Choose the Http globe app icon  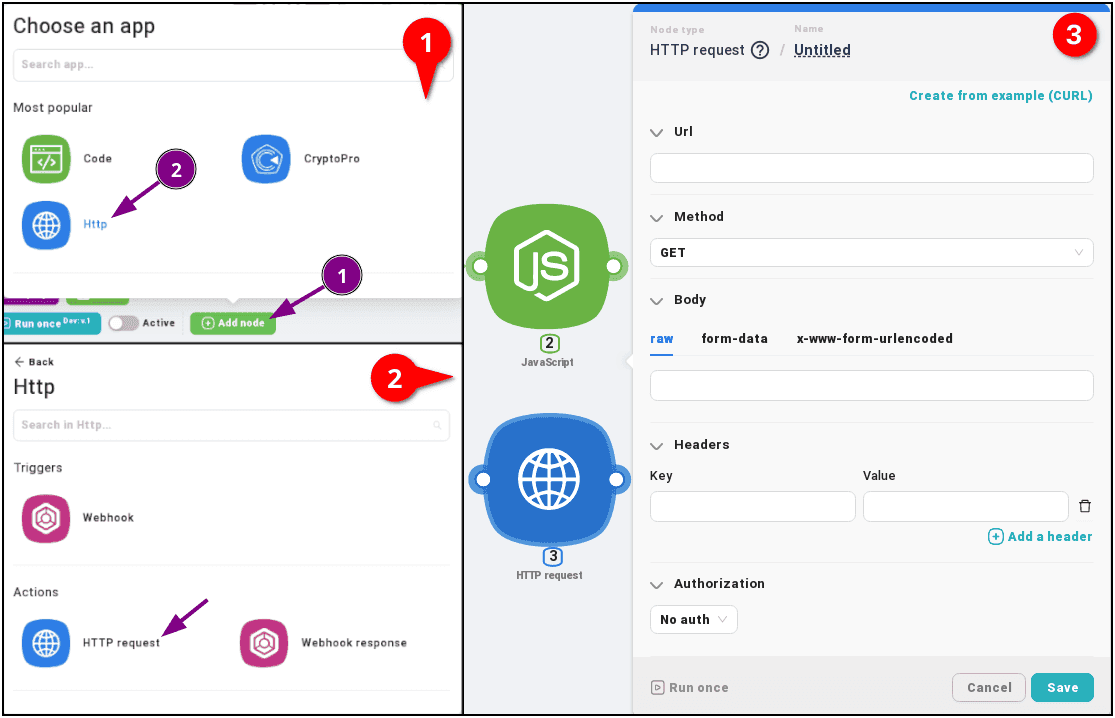click(x=46, y=225)
